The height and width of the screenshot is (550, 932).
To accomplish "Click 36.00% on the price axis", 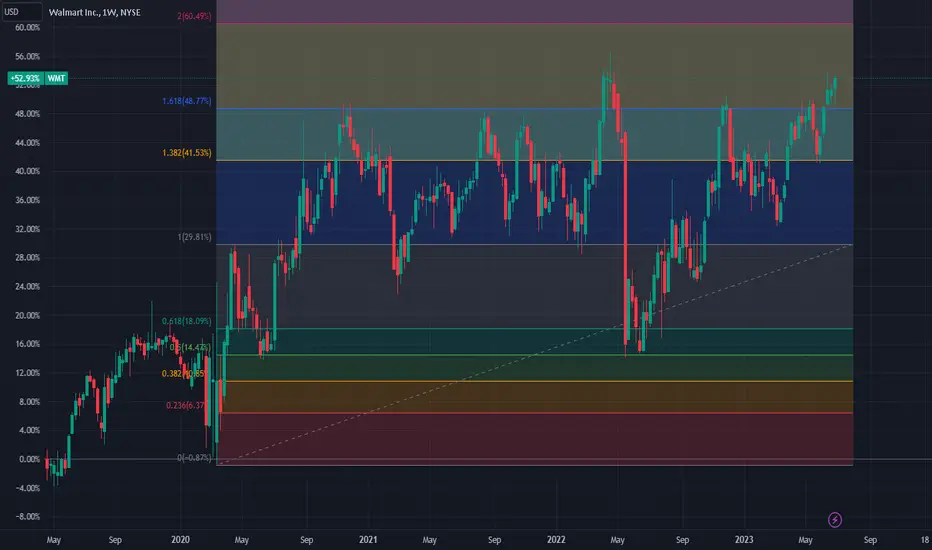I will coord(27,200).
